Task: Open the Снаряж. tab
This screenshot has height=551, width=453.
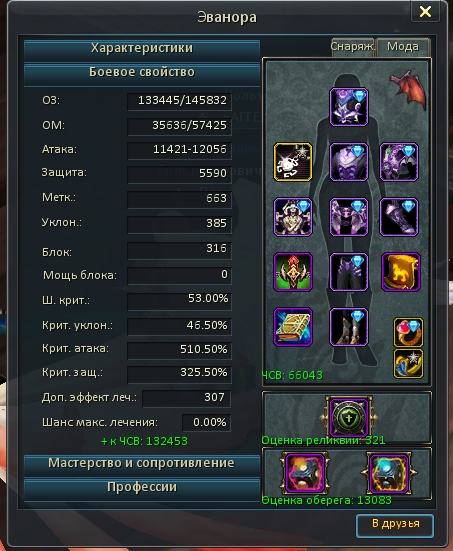Action: click(x=352, y=47)
